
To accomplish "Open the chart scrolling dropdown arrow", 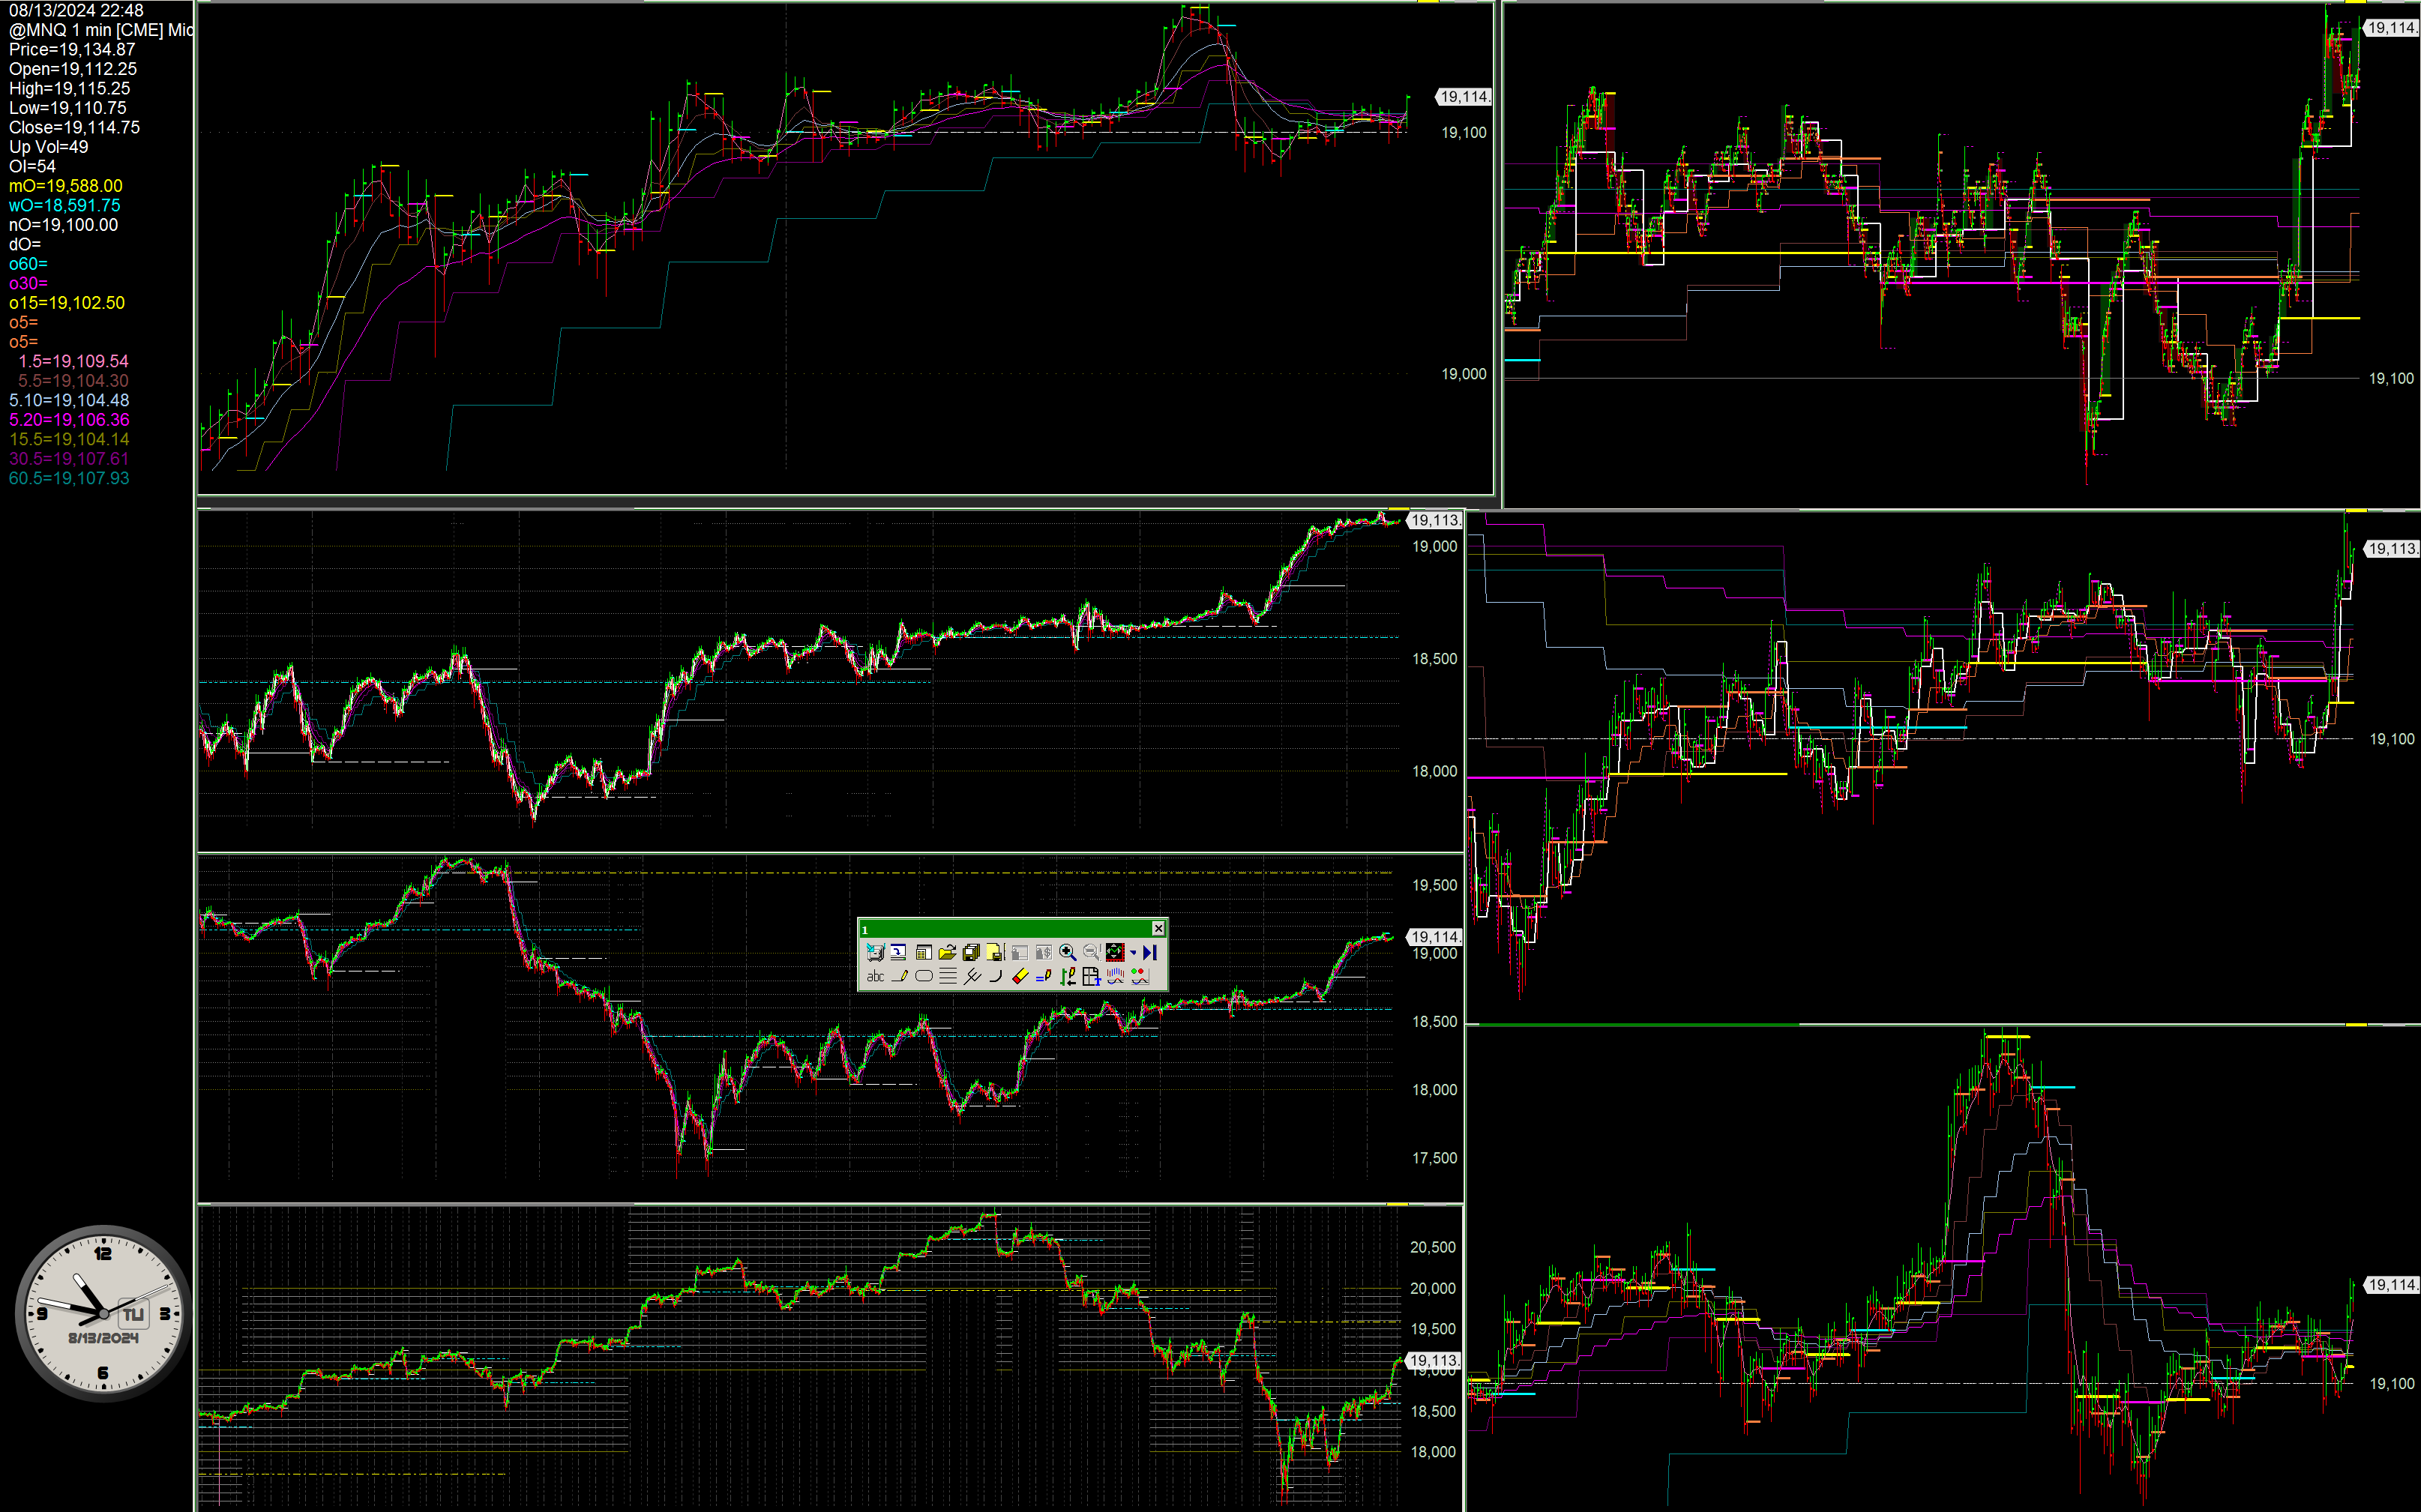I will pos(1133,953).
